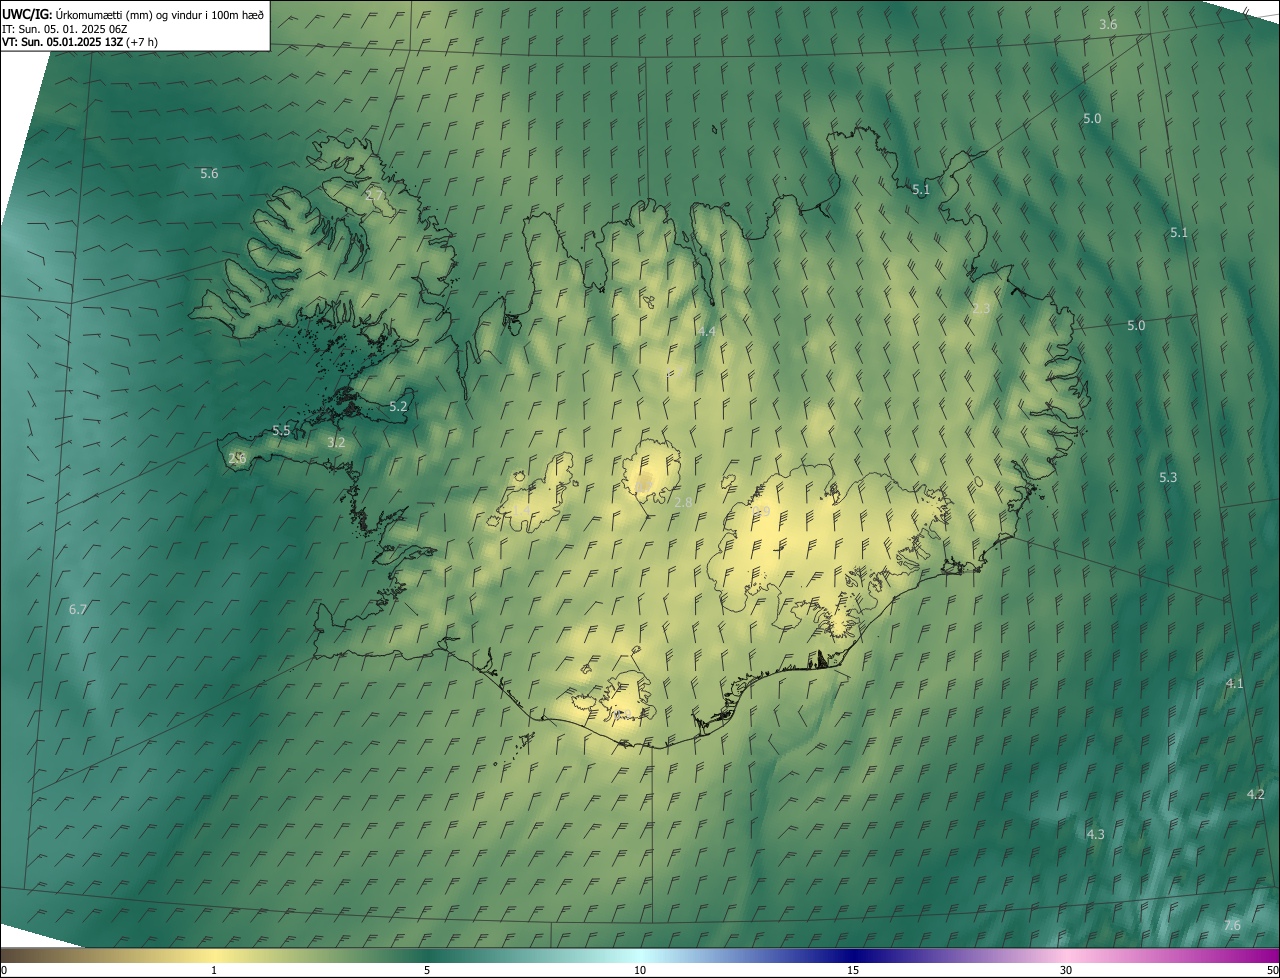Select the colour scale tick labelled 15
The image size is (1280, 978).
point(853,971)
